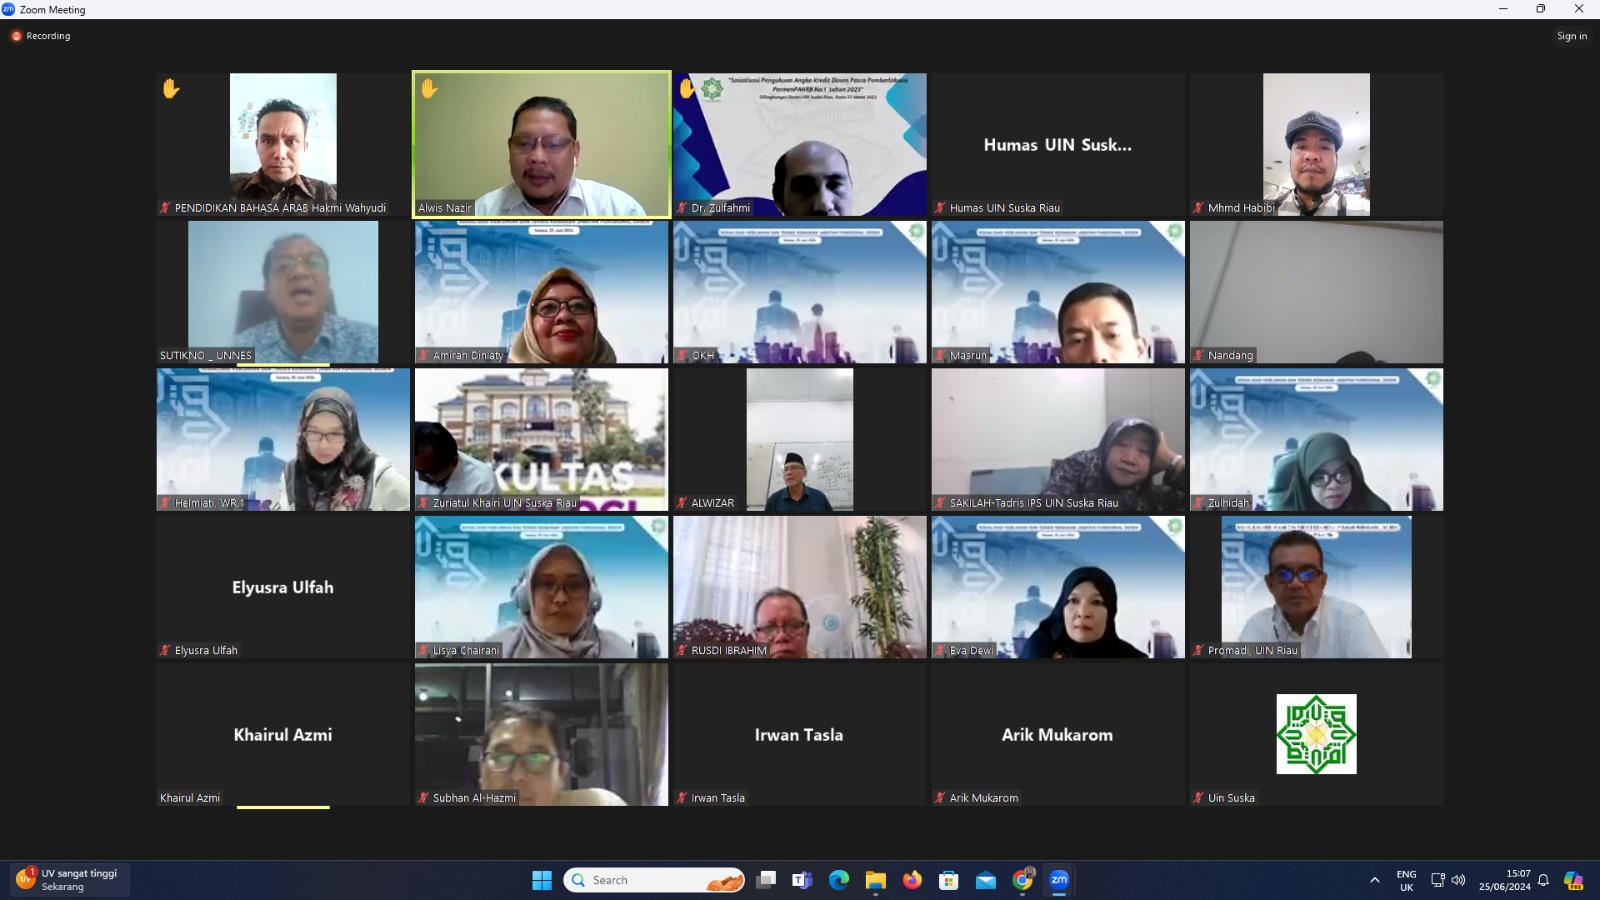Open Google Chrome from the taskbar
Screen dimensions: 1600x900
[x=1022, y=880]
